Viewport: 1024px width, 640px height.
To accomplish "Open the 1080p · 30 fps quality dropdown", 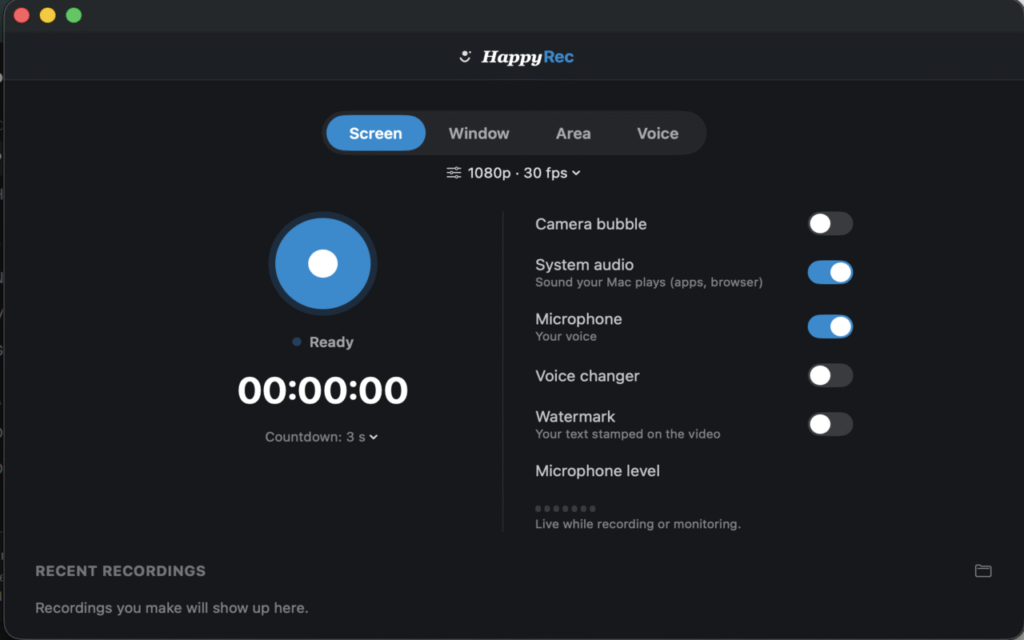I will point(514,173).
